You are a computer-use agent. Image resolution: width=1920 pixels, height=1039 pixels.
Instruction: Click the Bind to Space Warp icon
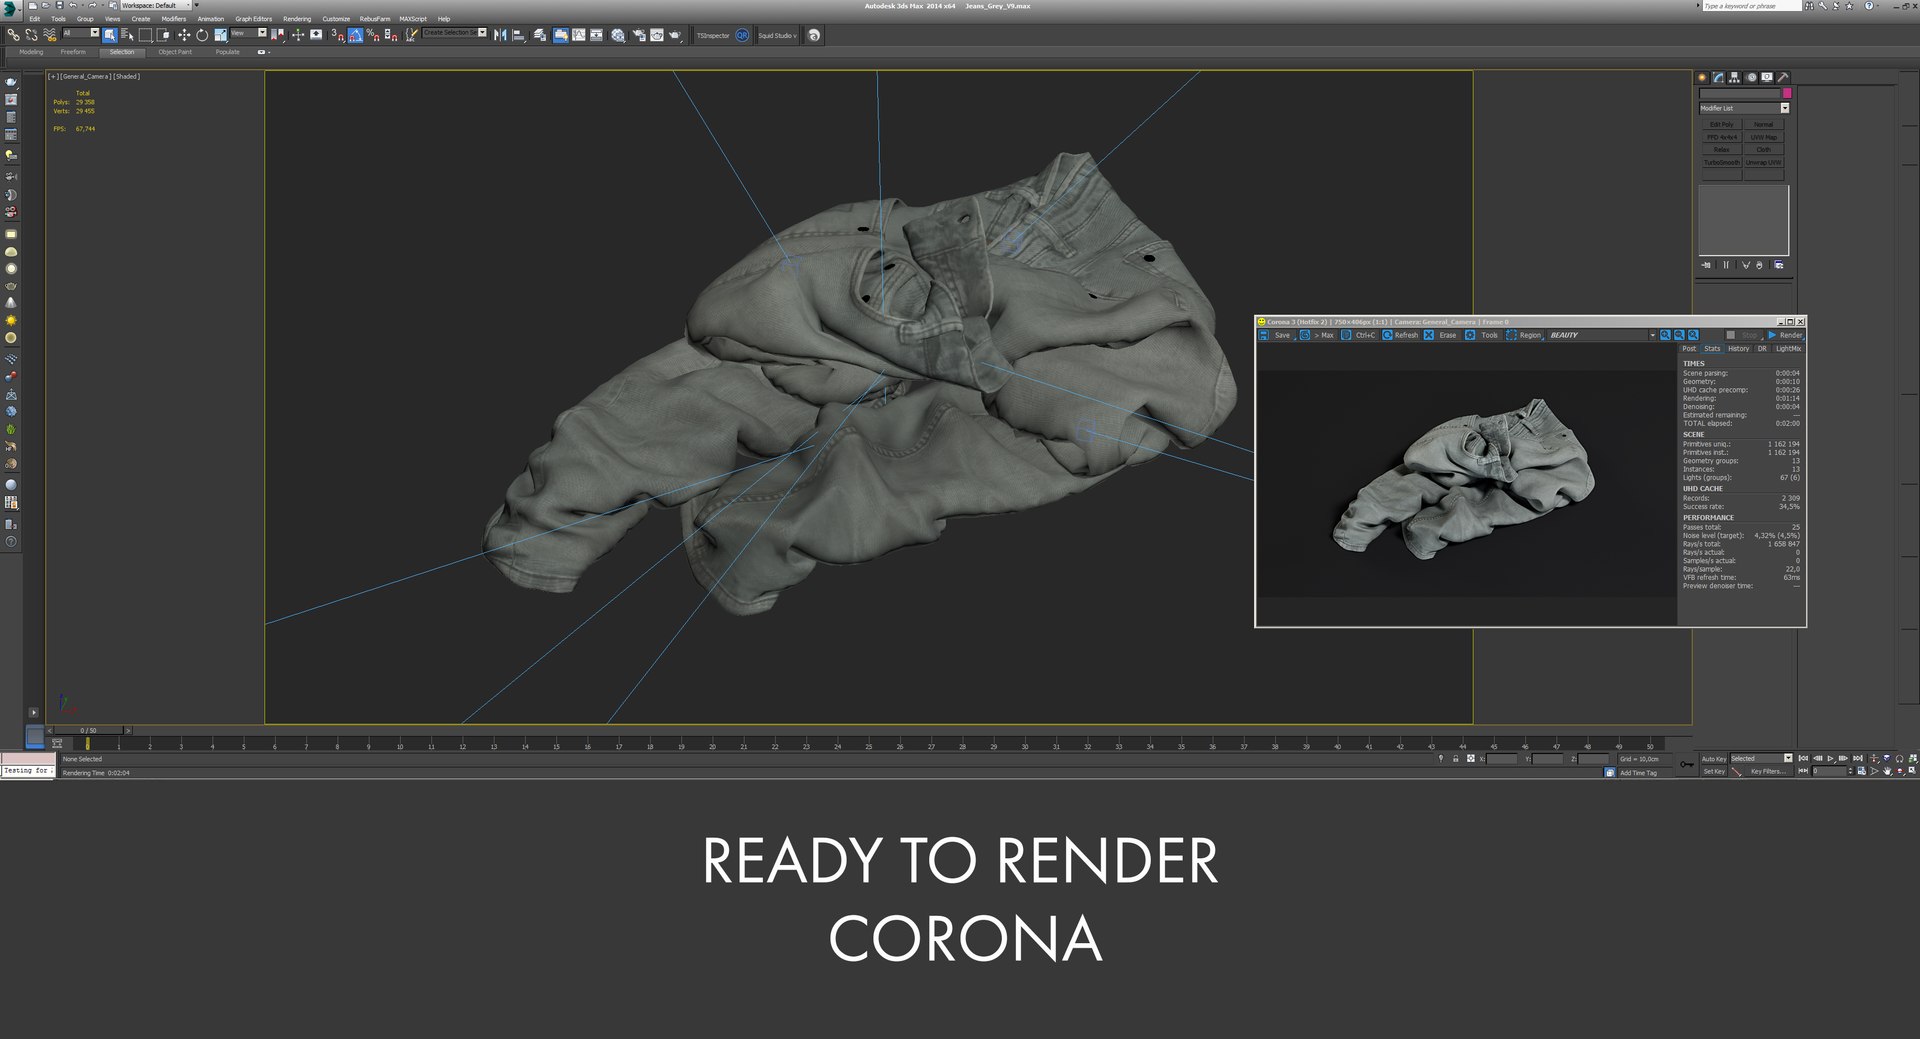click(x=50, y=35)
